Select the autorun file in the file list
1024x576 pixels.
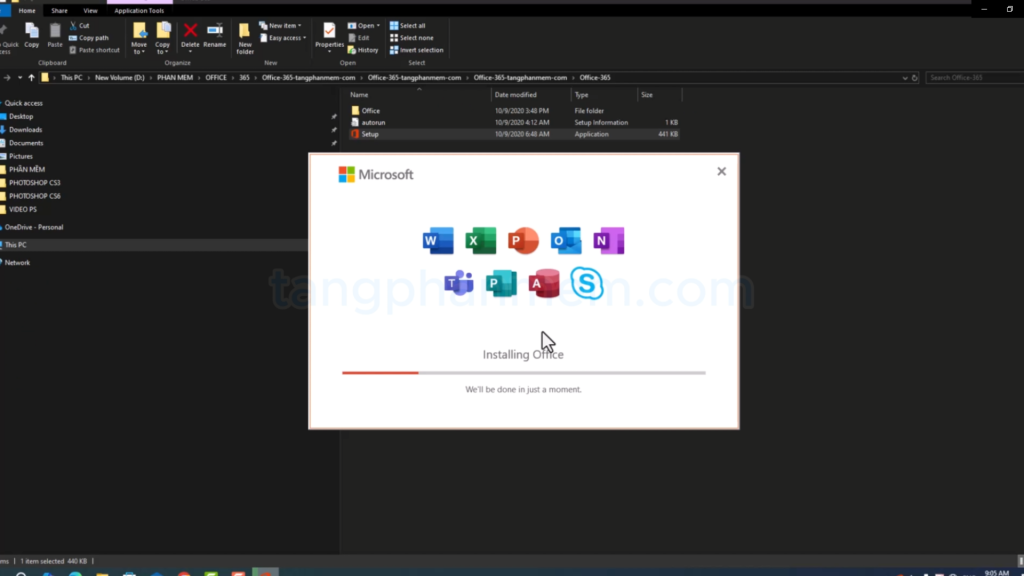click(373, 123)
